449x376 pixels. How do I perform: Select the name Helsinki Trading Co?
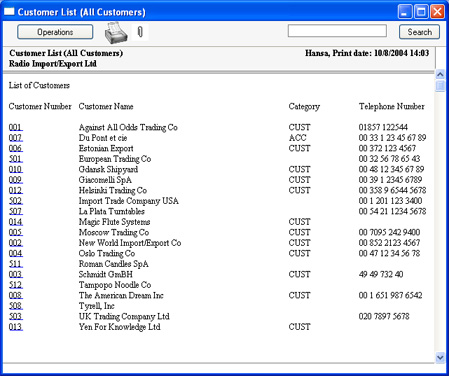tap(113, 190)
